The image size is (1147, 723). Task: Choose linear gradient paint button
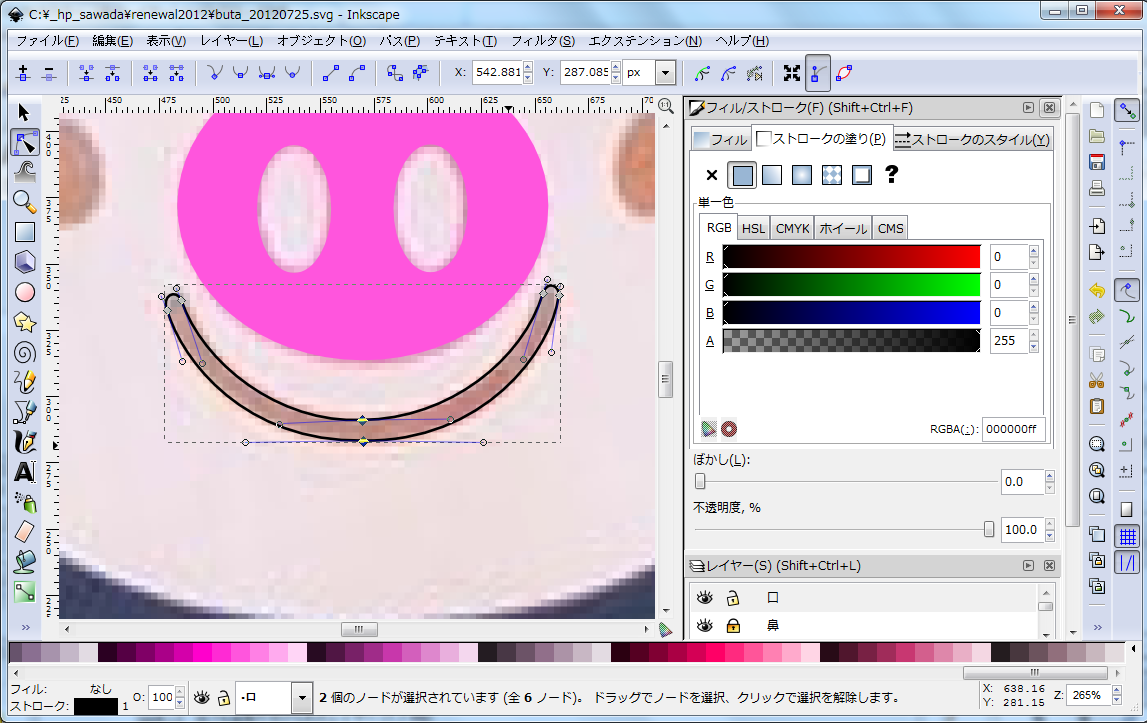point(772,175)
